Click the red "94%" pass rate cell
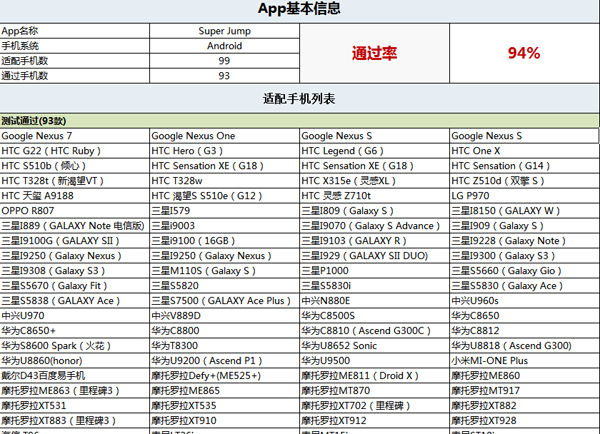The width and height of the screenshot is (600, 434). click(524, 53)
